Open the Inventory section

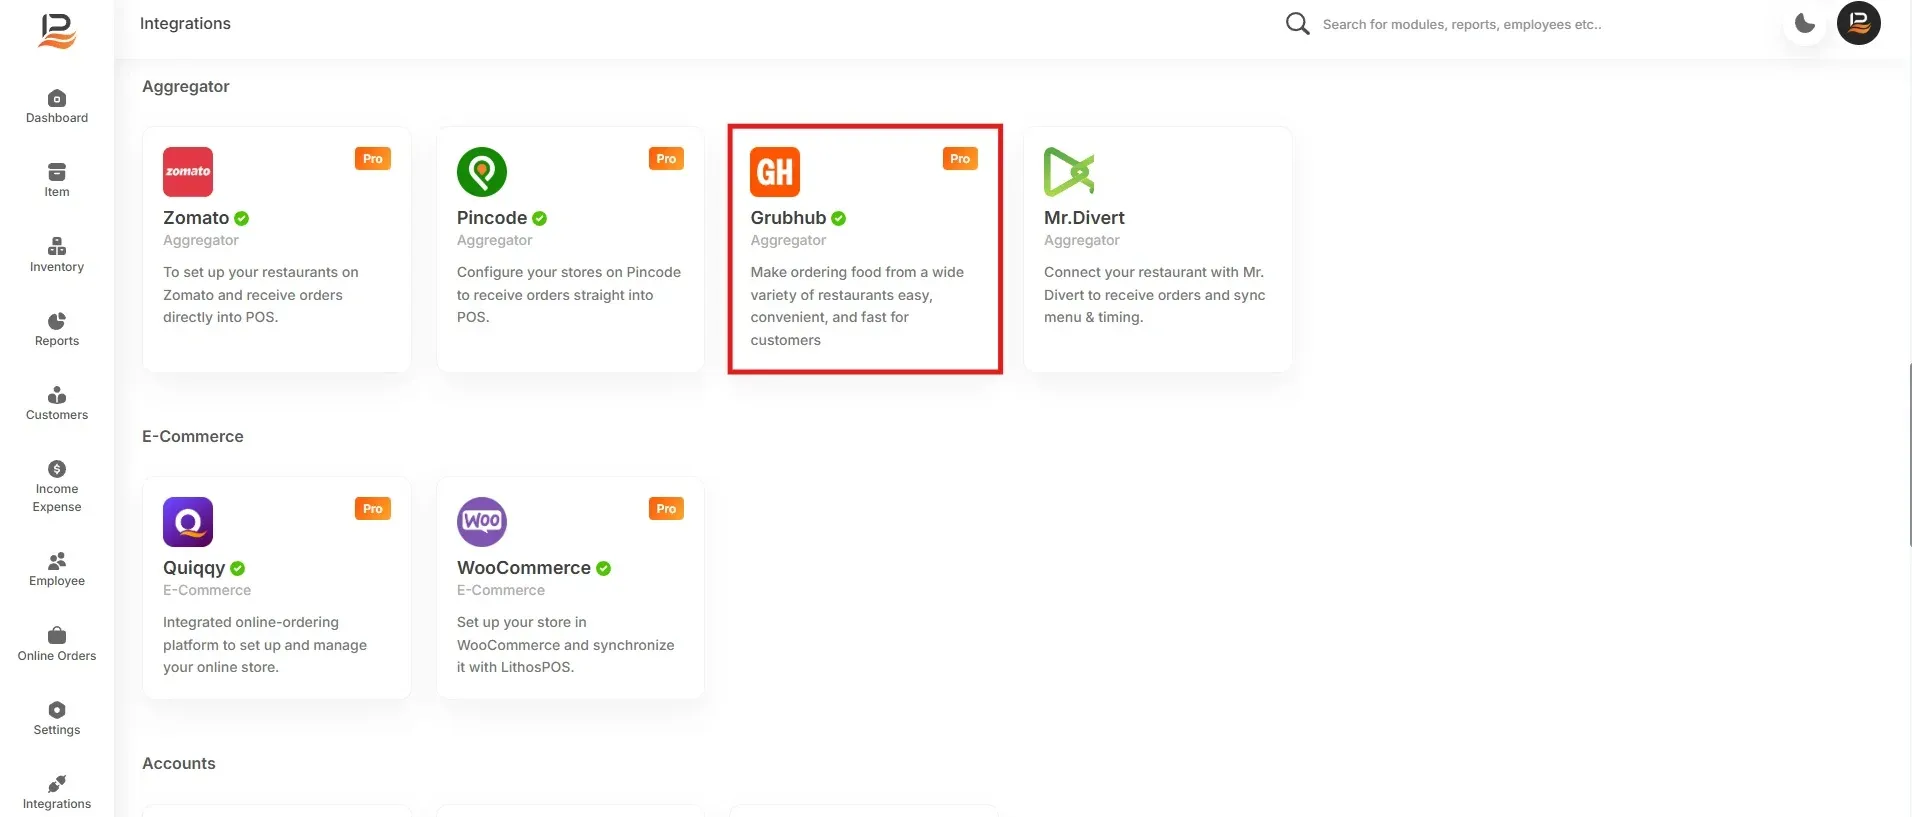click(x=57, y=255)
